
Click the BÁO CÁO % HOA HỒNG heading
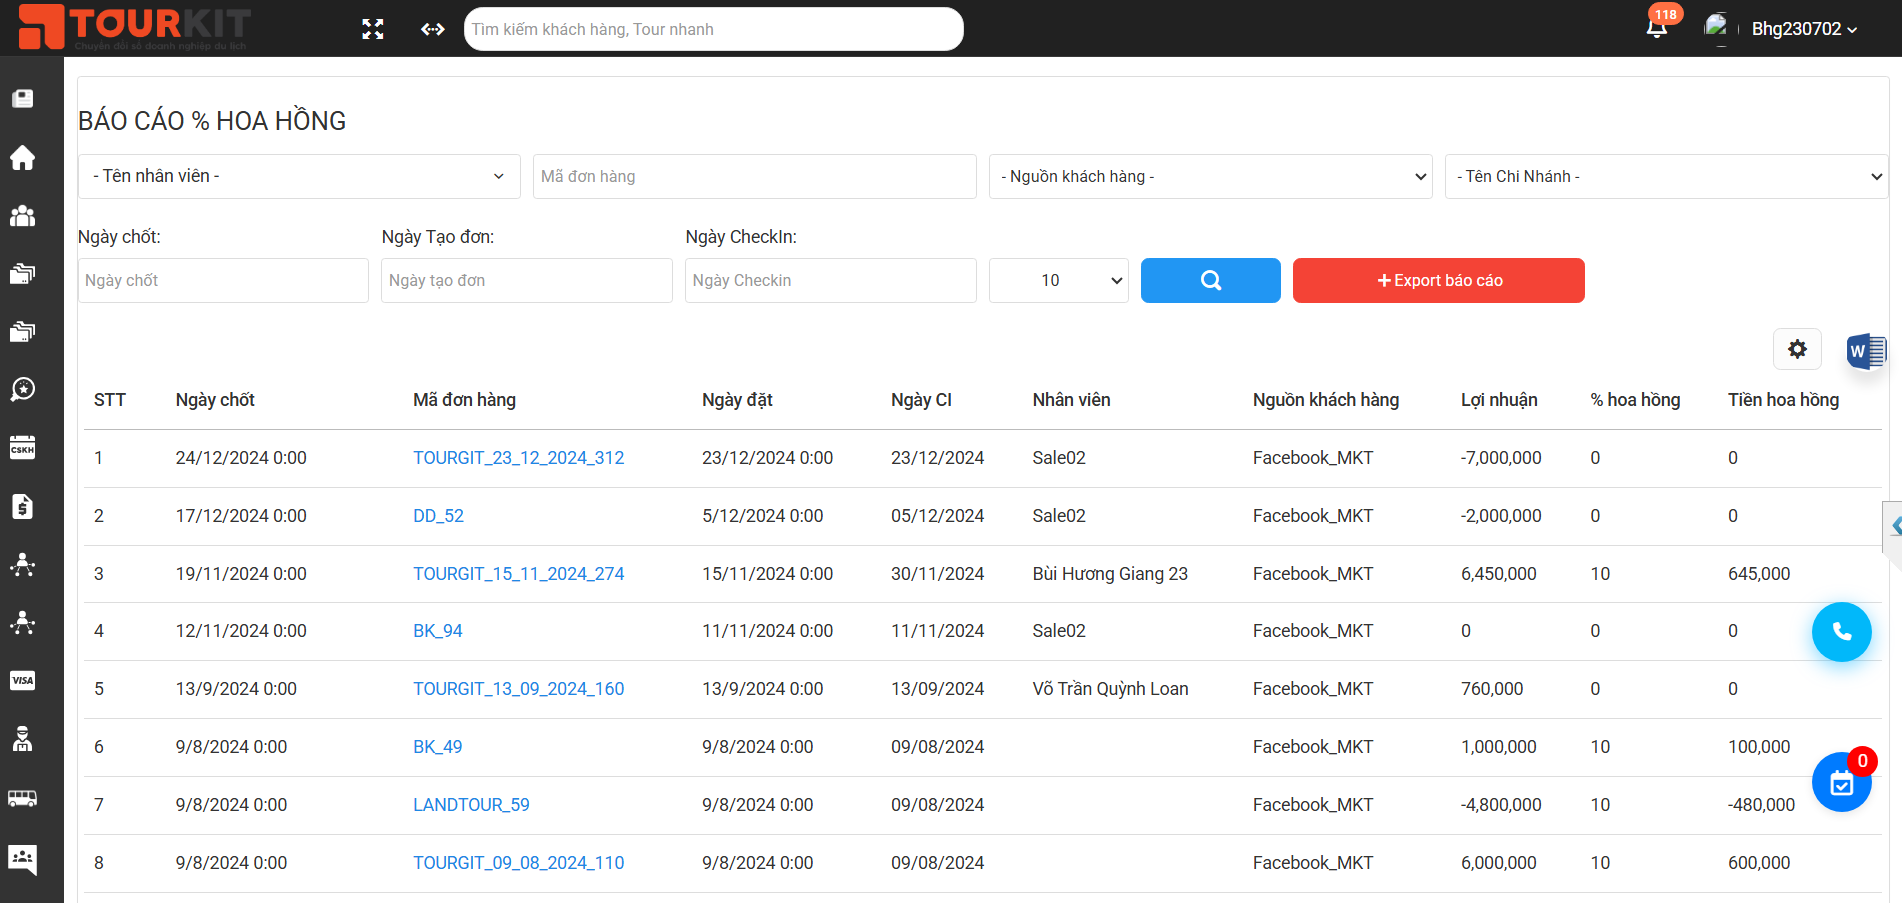(212, 121)
